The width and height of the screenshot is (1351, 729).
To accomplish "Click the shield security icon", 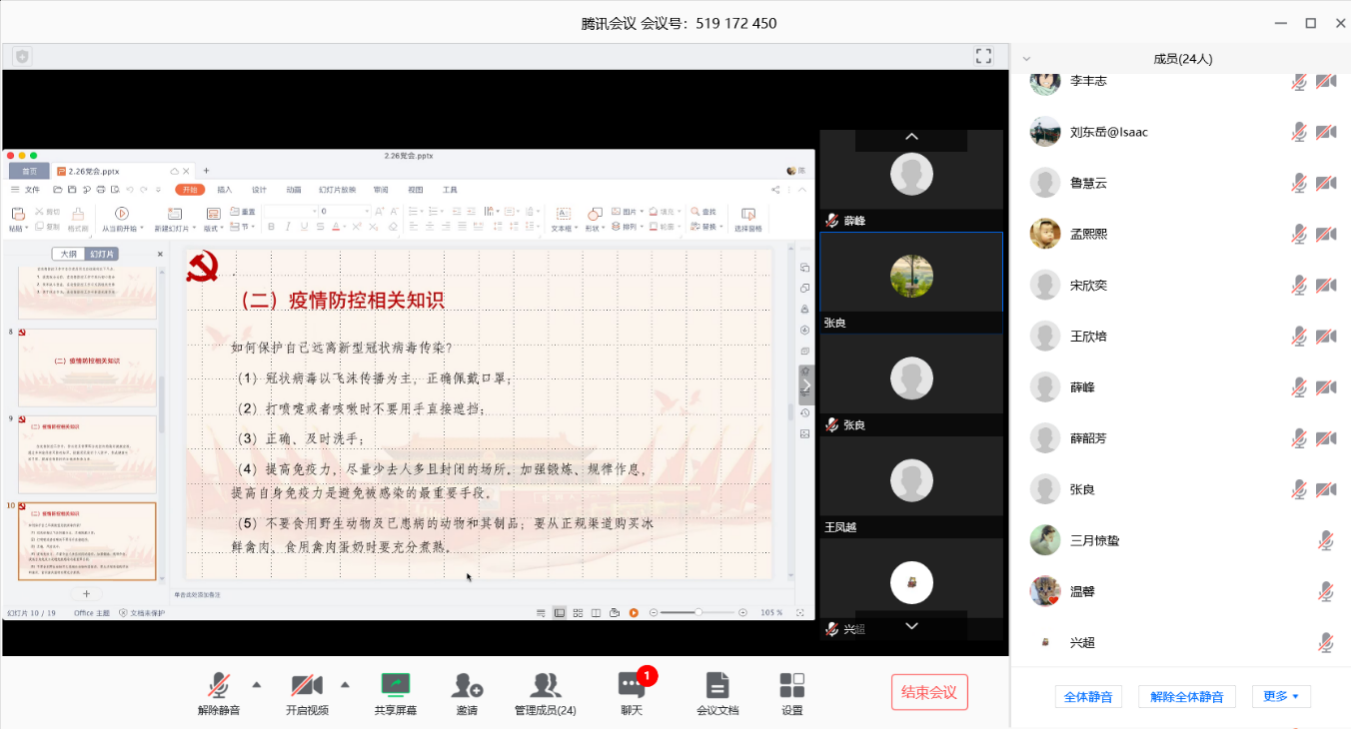I will pos(22,57).
